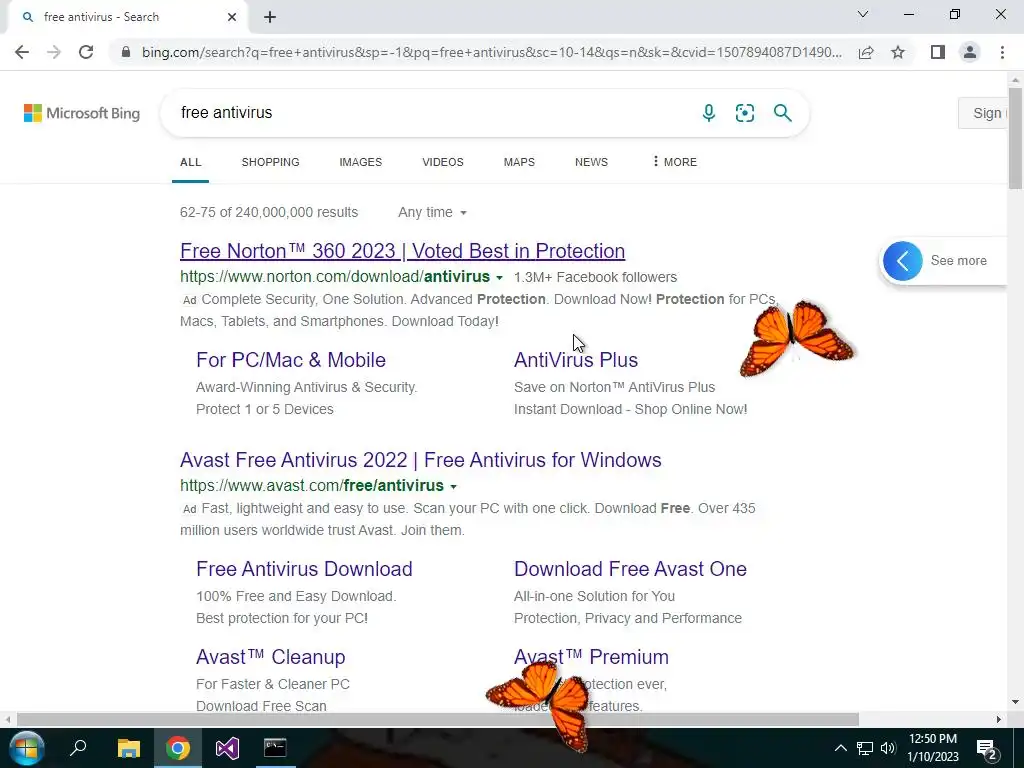Open the 'Free Antivirus Download' link
This screenshot has height=768, width=1024.
pos(304,569)
